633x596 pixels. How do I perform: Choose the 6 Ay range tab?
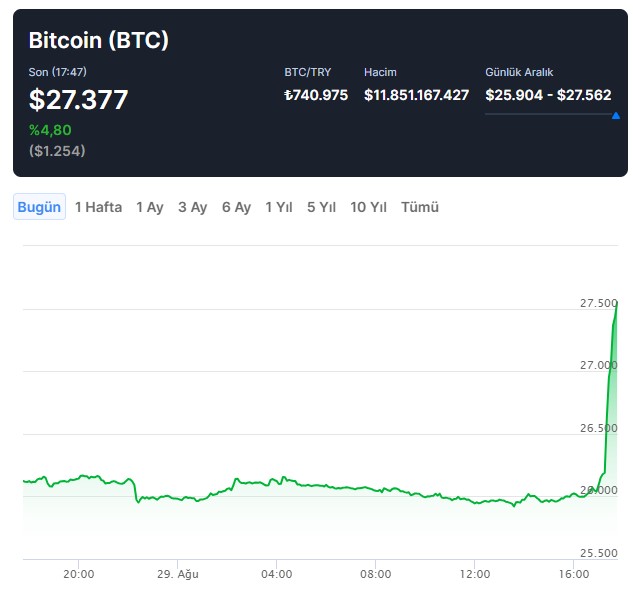coord(236,207)
